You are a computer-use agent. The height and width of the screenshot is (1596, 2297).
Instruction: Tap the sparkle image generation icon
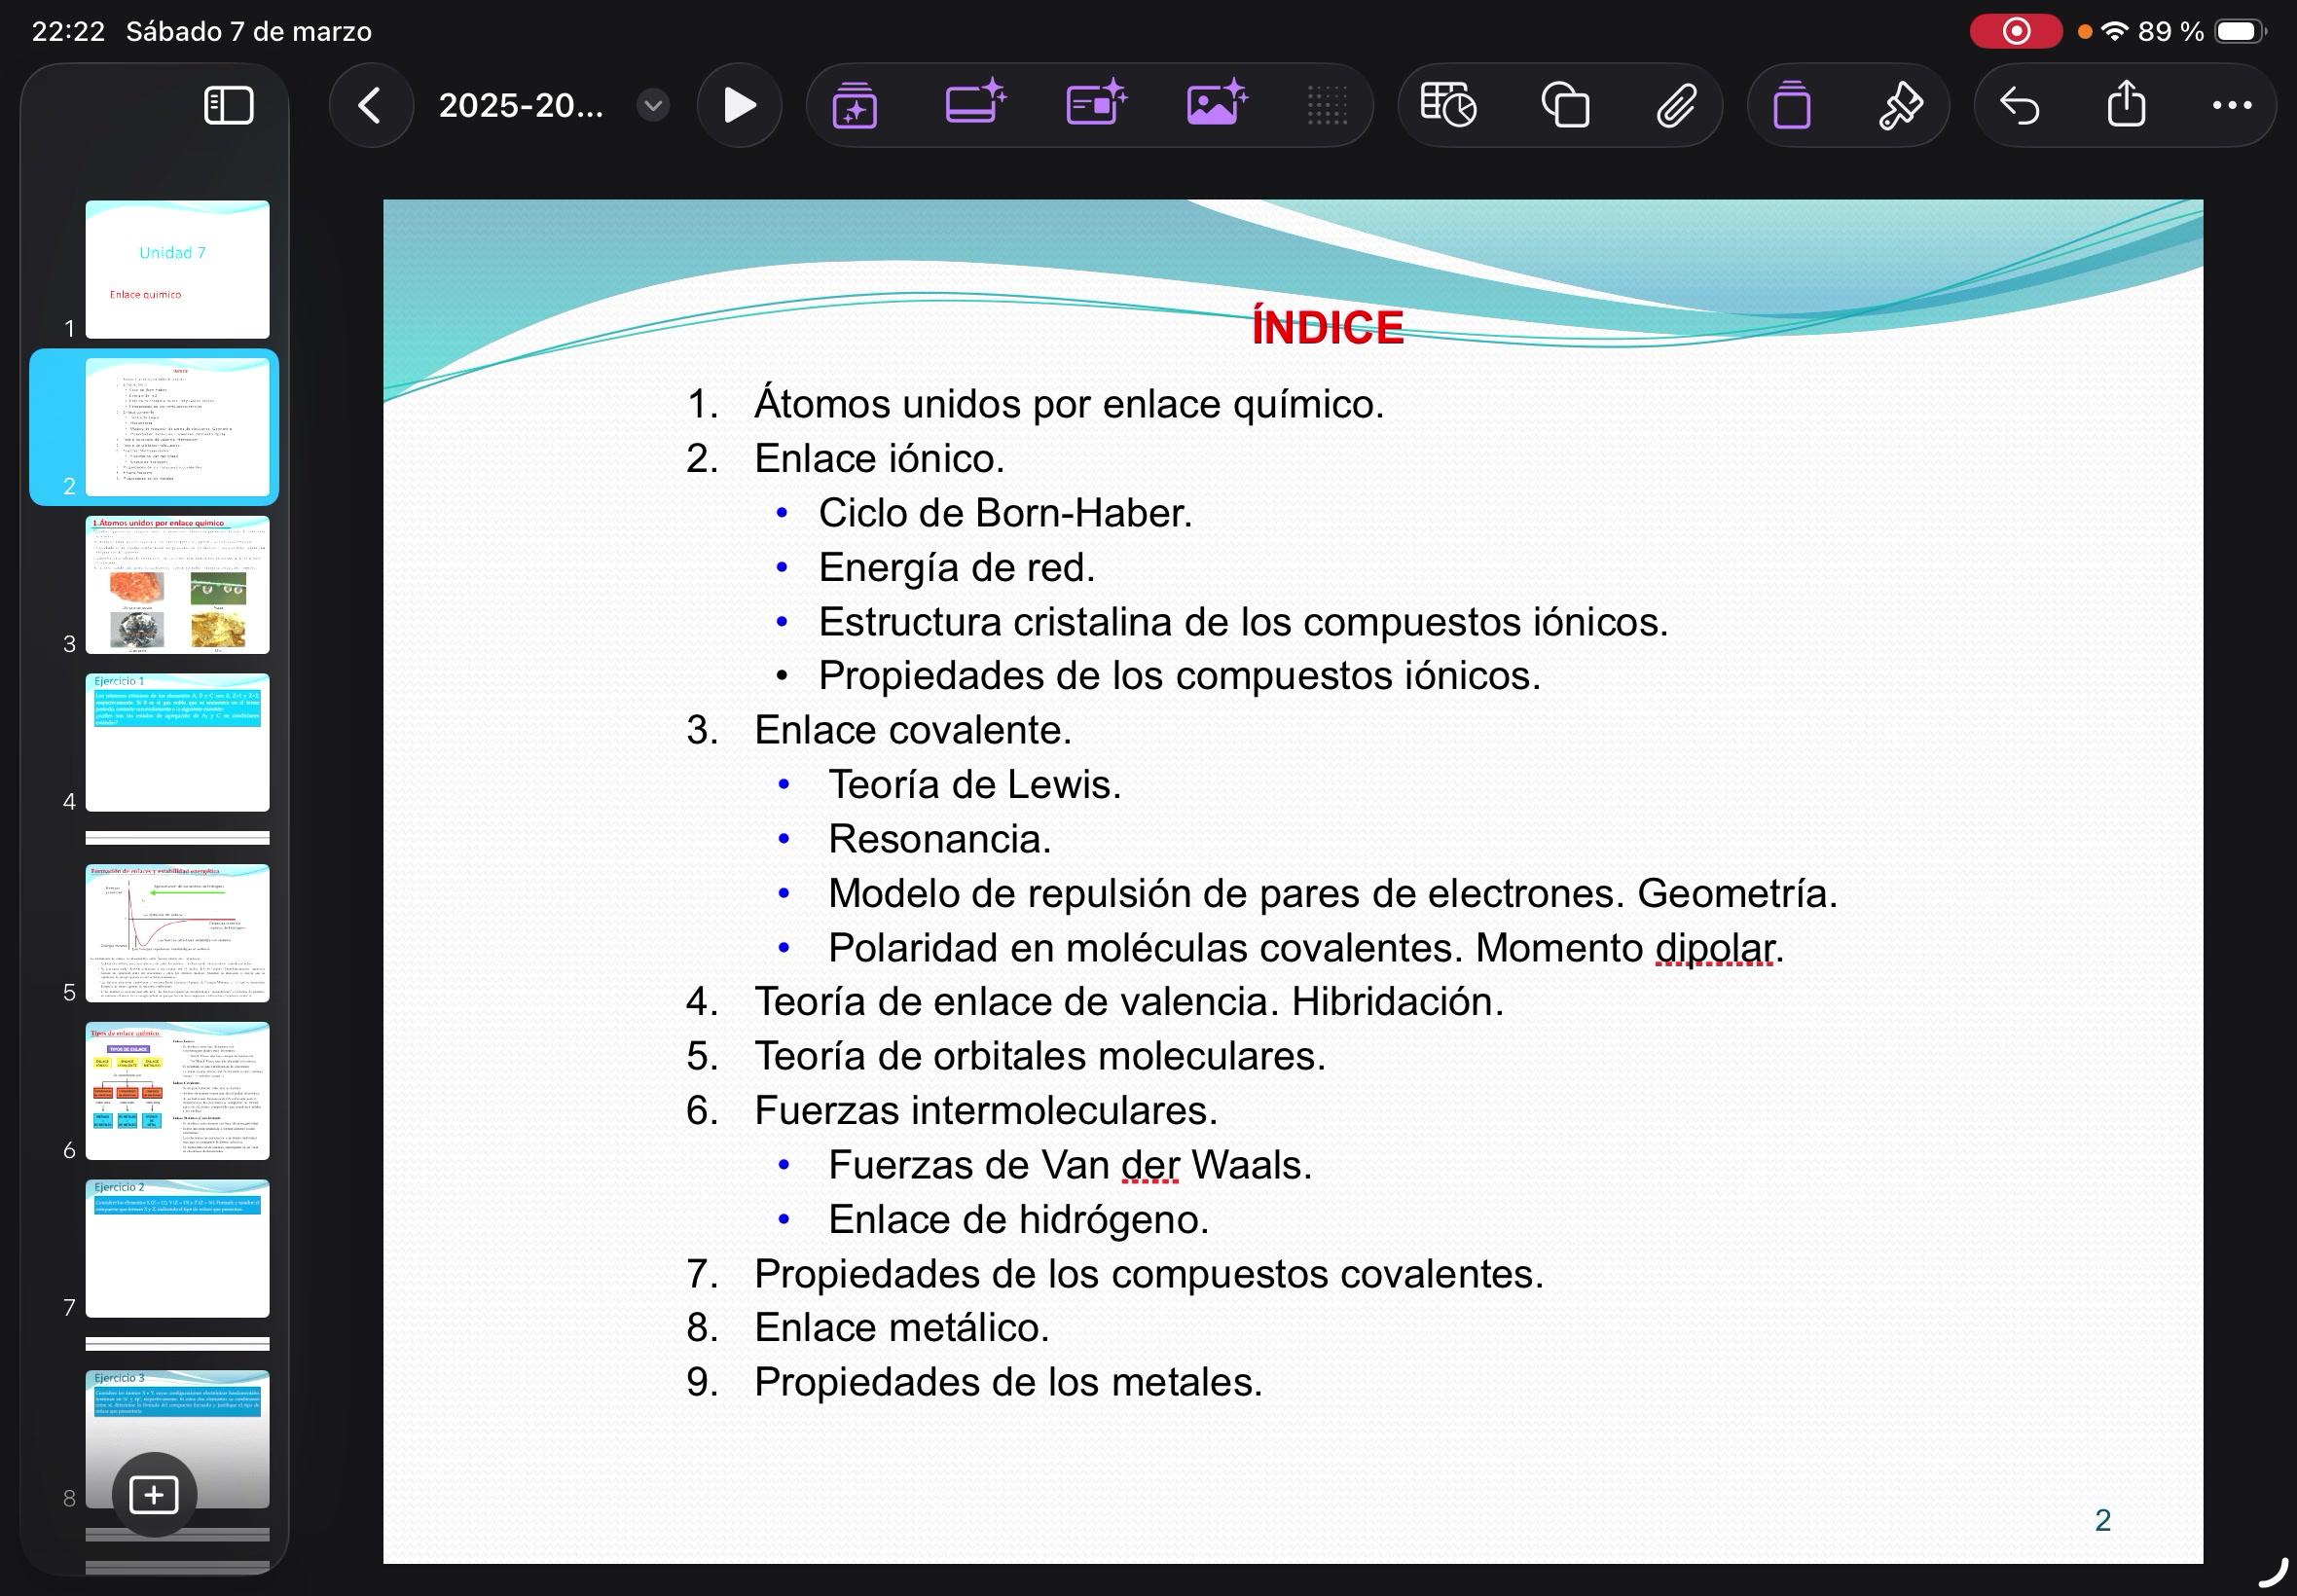click(1216, 103)
